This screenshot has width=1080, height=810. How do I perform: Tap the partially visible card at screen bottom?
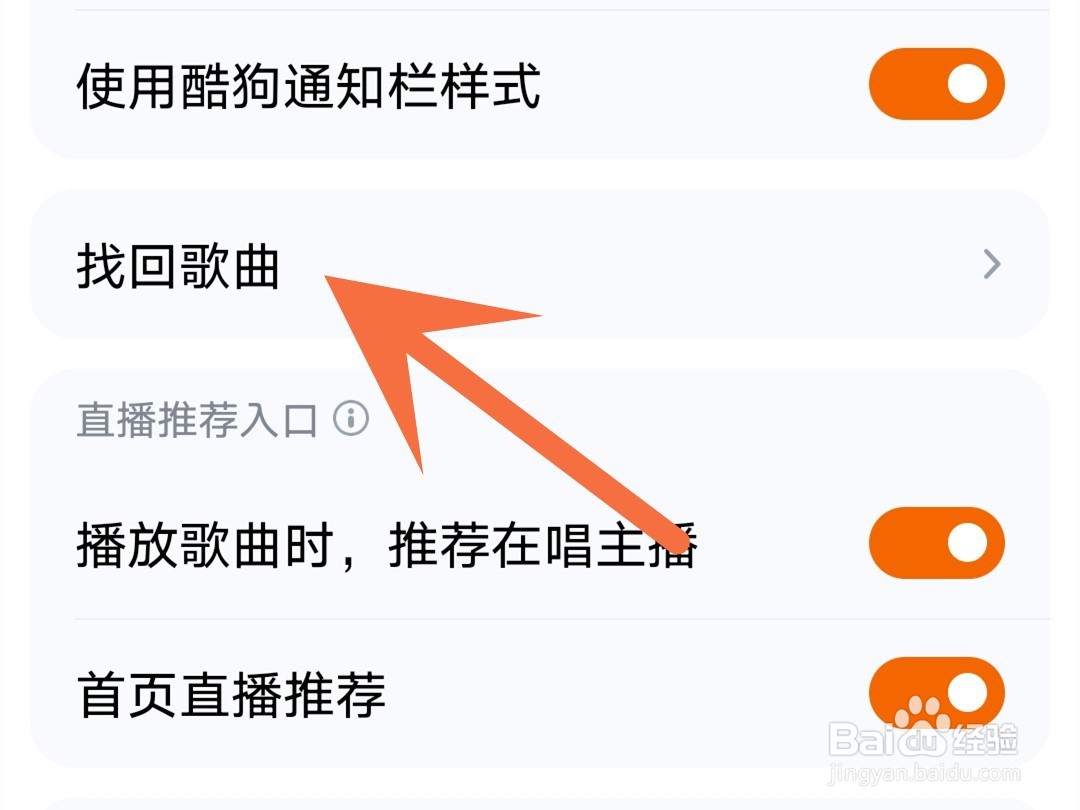[x=540, y=804]
